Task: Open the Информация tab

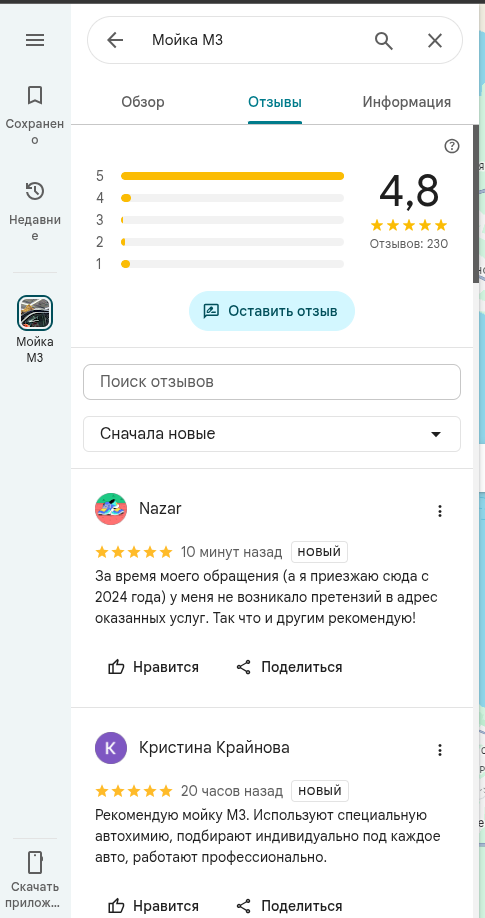Action: [x=407, y=102]
